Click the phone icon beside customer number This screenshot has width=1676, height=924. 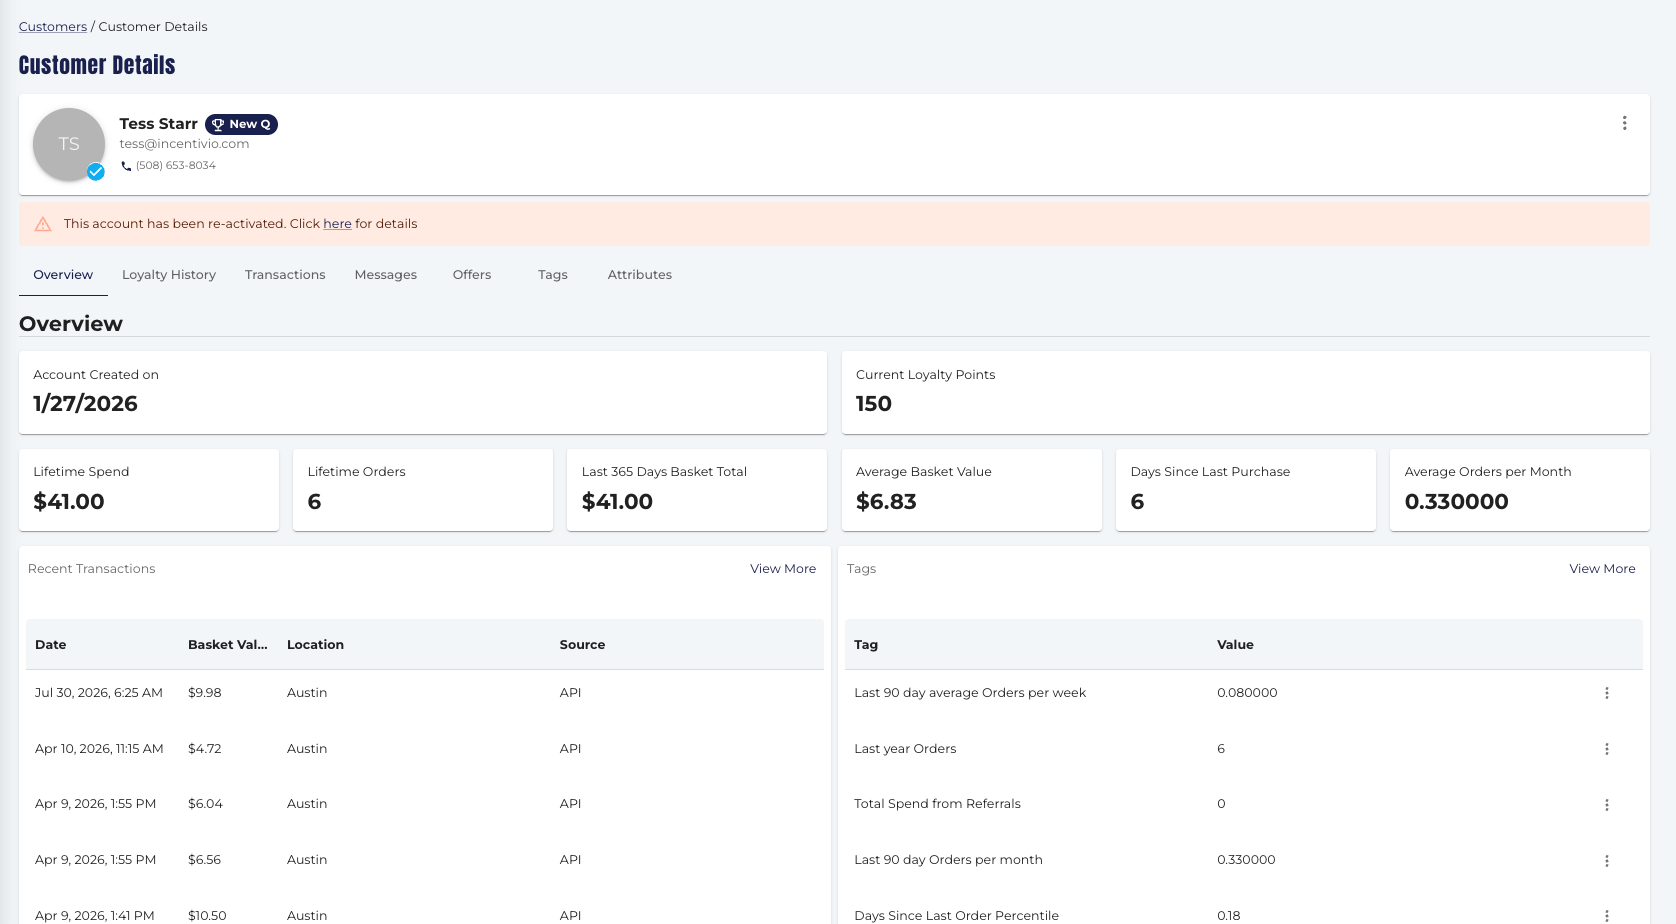tap(126, 166)
